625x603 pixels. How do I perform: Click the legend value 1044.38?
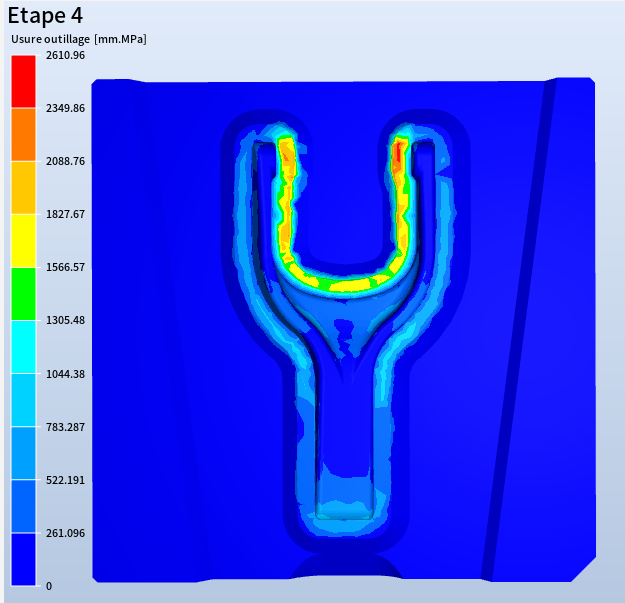65,374
